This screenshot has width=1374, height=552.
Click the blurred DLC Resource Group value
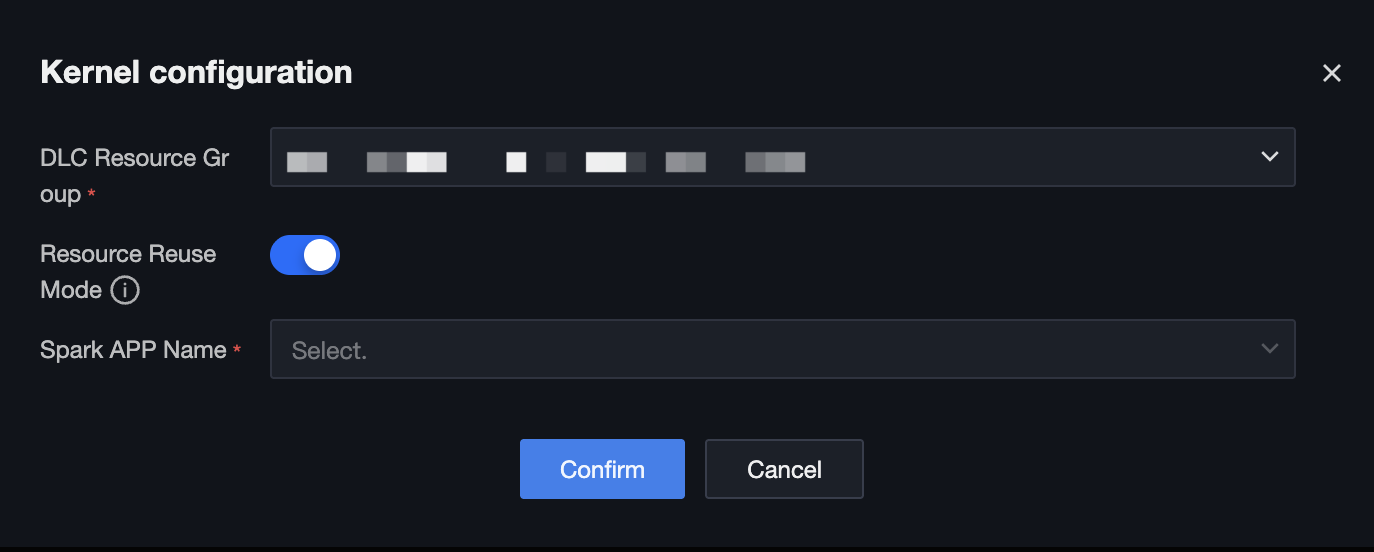pos(546,161)
